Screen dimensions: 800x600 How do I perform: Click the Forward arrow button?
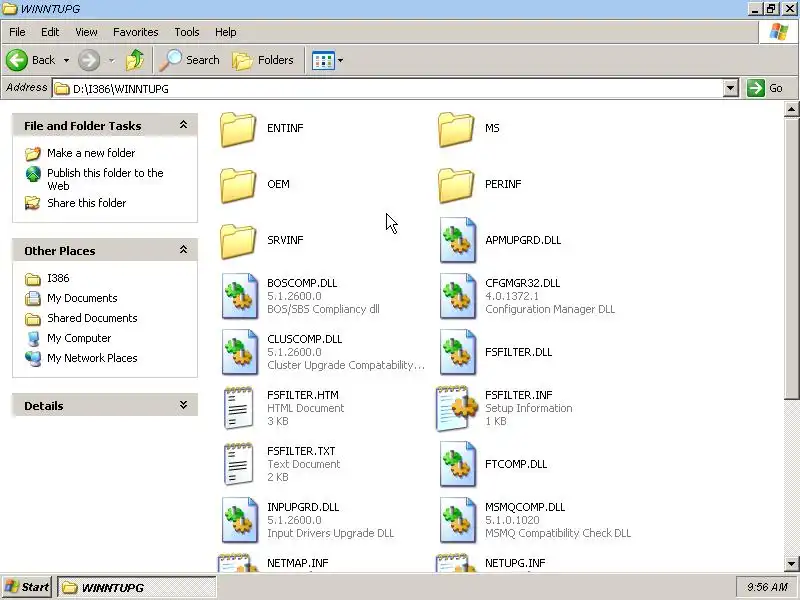[89, 60]
